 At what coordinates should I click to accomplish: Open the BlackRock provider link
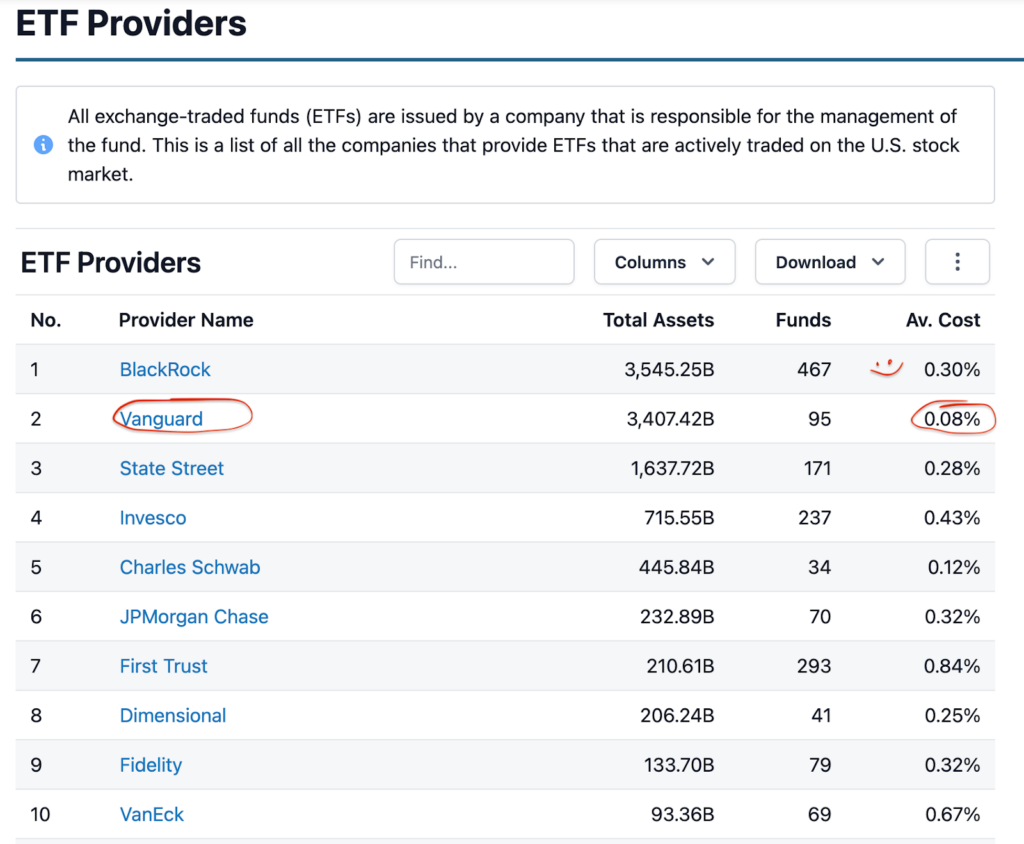pos(165,370)
